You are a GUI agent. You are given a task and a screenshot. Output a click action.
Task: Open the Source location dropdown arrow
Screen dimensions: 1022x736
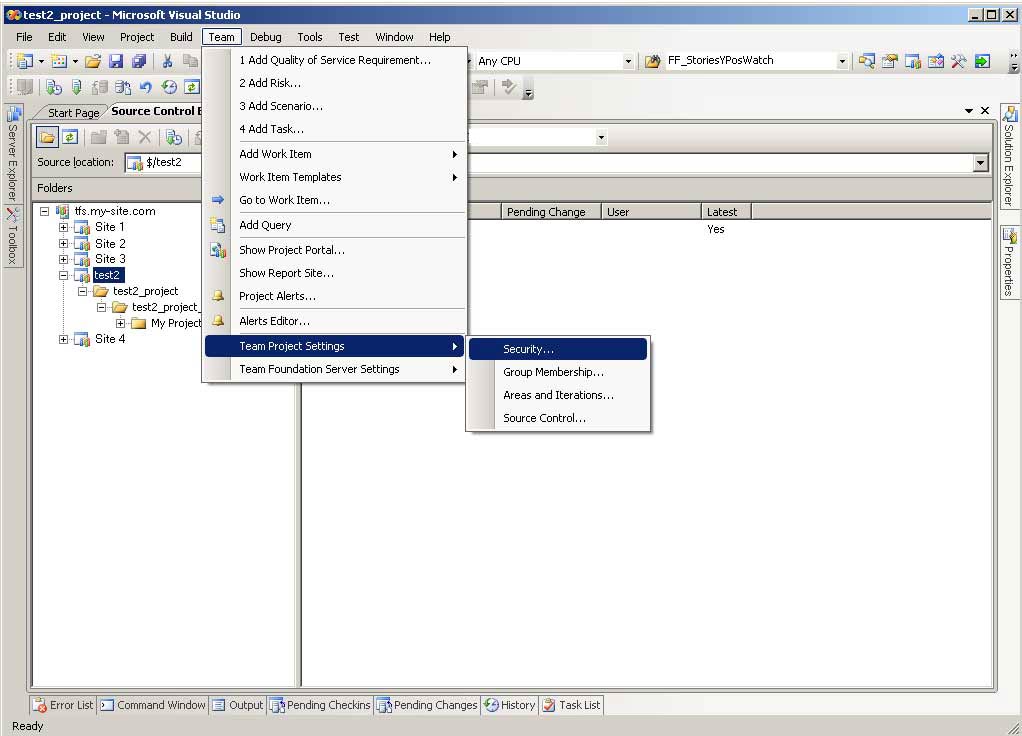click(981, 163)
